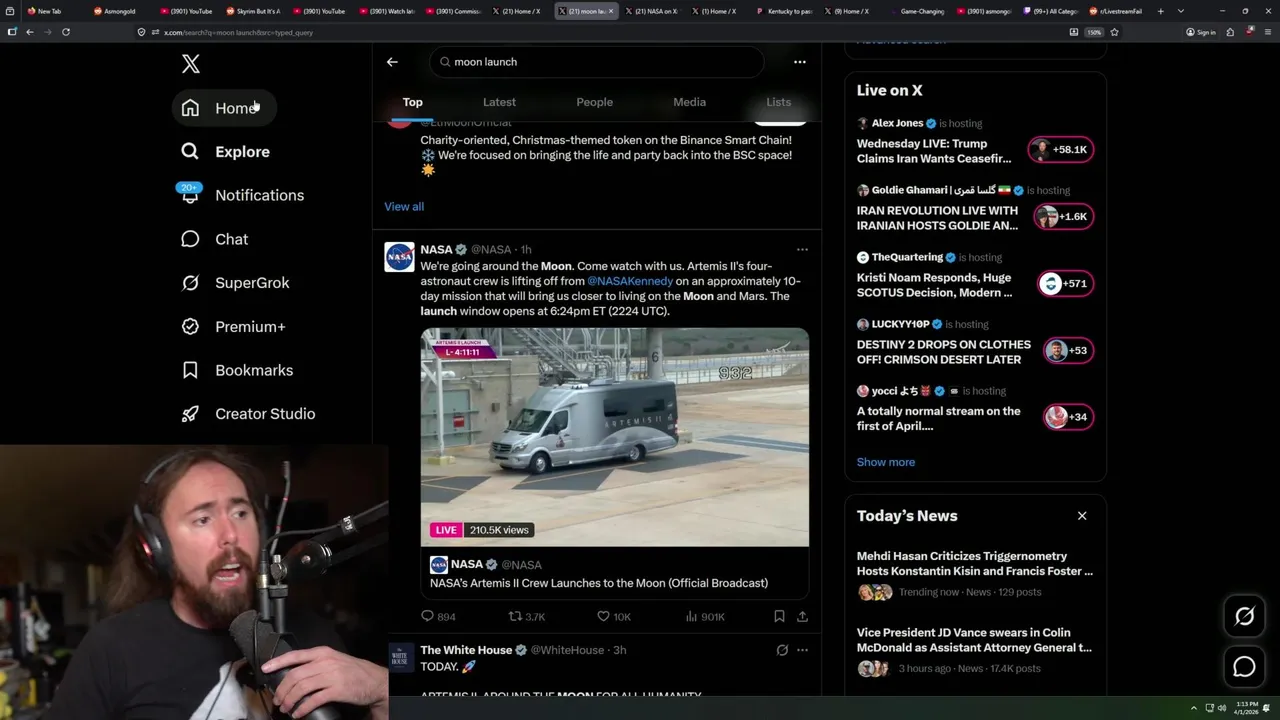Open the Home page from sidebar
Viewport: 1280px width, 720px height.
click(x=222, y=108)
